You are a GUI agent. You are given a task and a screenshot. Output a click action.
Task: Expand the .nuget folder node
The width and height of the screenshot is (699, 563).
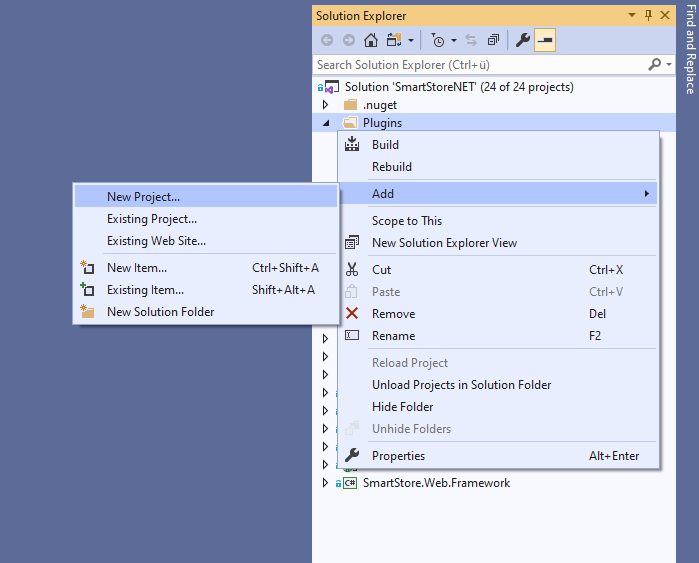click(x=324, y=105)
